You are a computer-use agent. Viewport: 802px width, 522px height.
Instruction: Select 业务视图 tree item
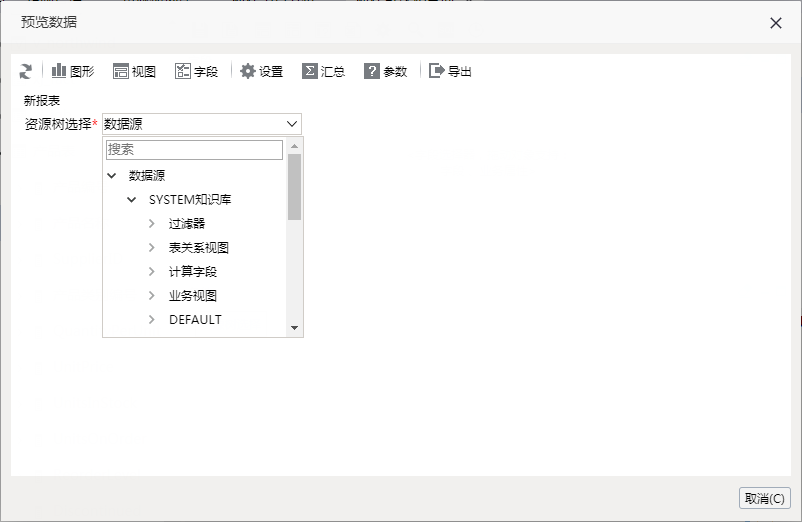(193, 296)
